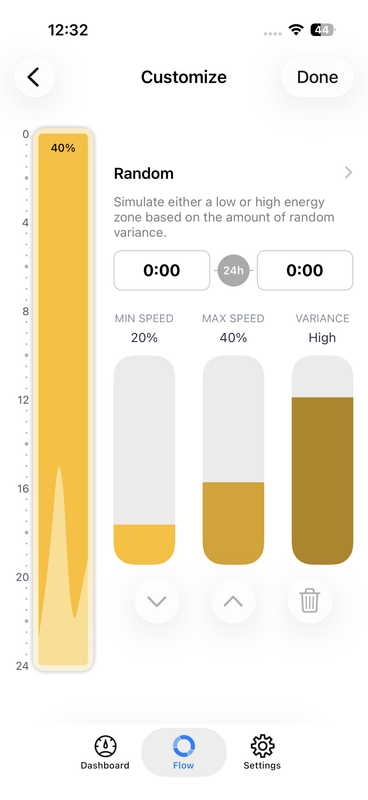The height and width of the screenshot is (800, 368).
Task: Adjust the Variance slider bar
Action: tap(323, 460)
